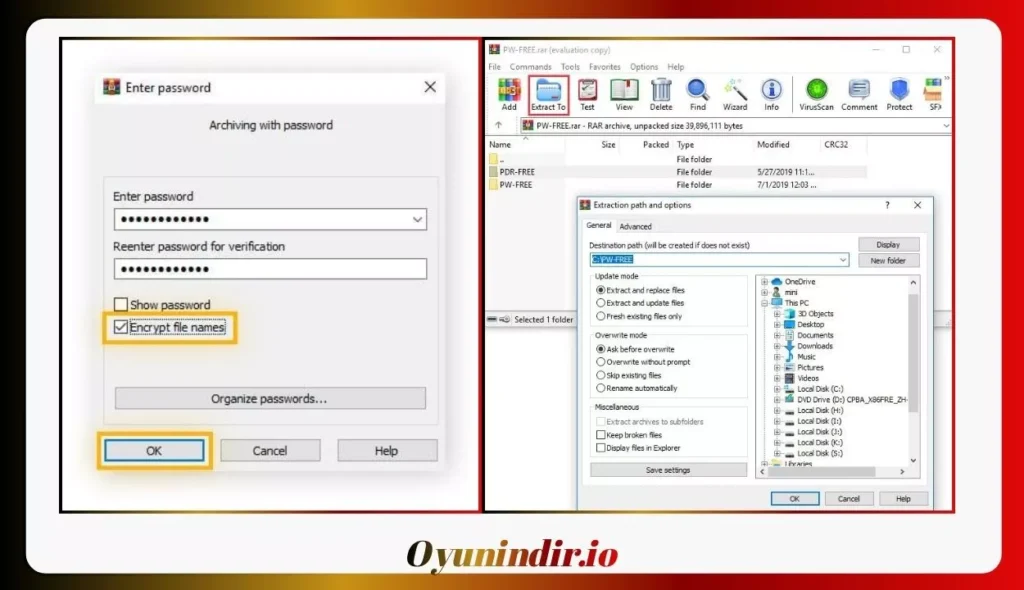1024x590 pixels.
Task: Select Pictures in folder tree
Action: tap(804, 367)
